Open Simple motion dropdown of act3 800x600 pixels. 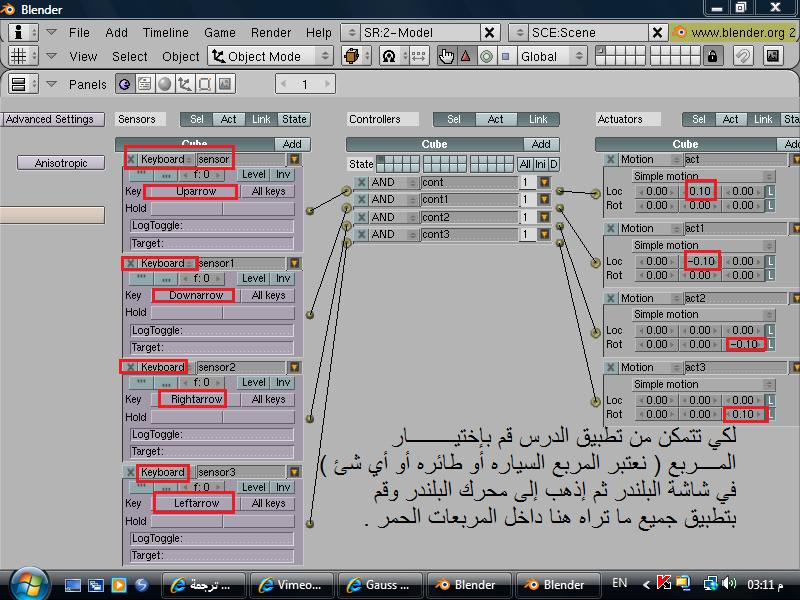(x=703, y=384)
